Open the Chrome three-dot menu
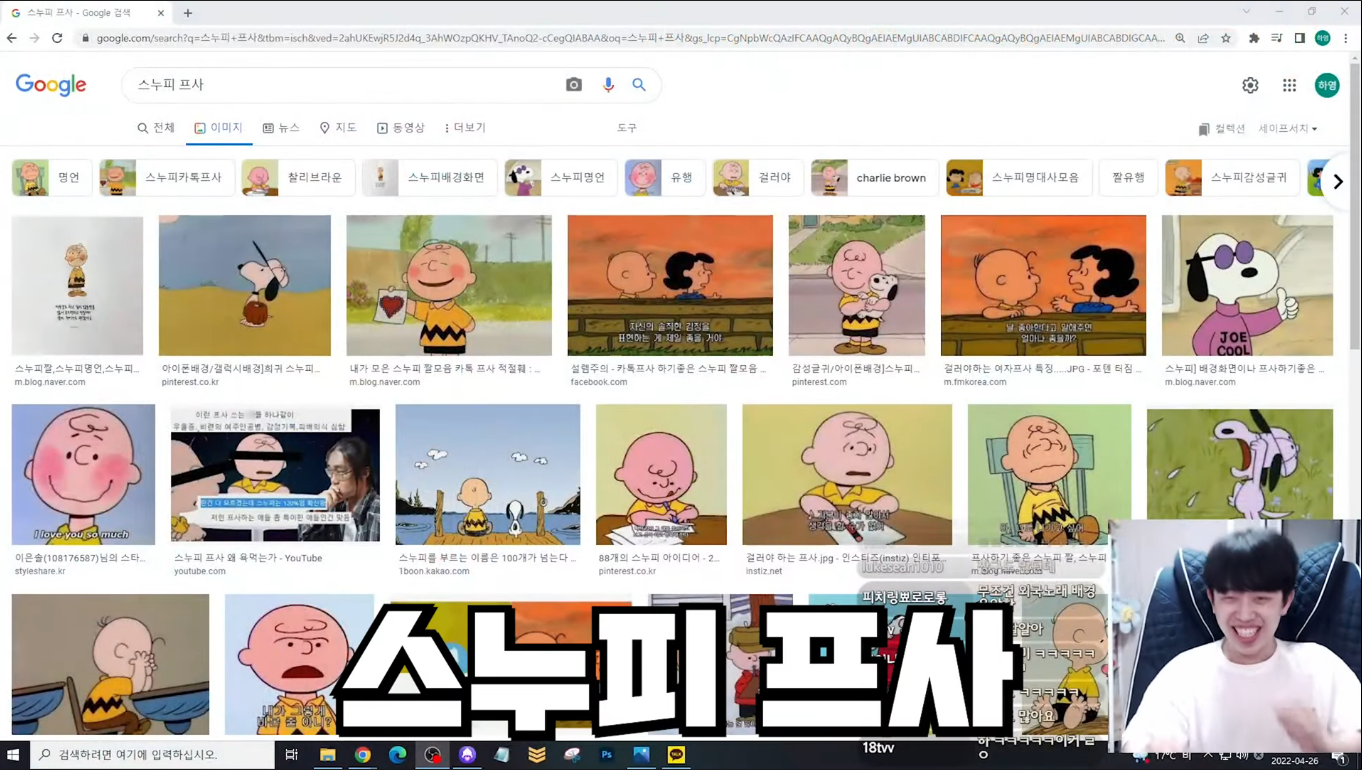The width and height of the screenshot is (1362, 770). pos(1346,38)
